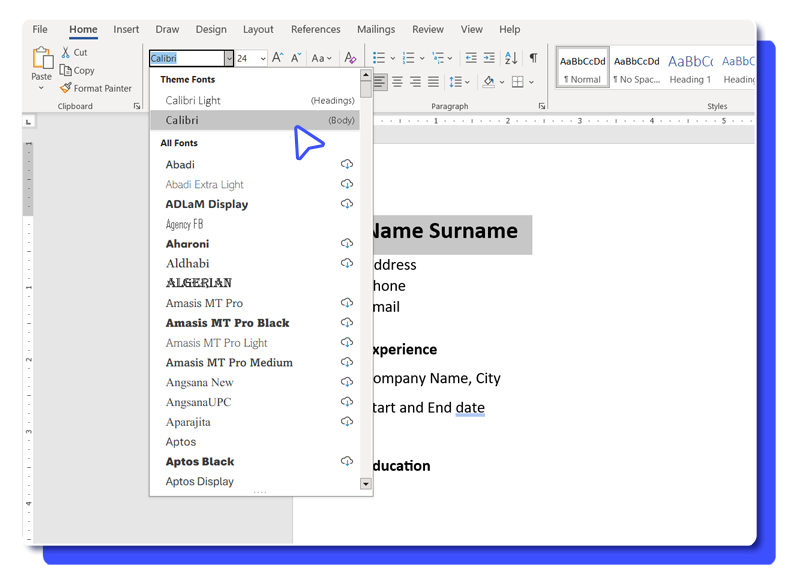
Task: Open the Paragraph settings dialog launcher
Action: [x=542, y=106]
